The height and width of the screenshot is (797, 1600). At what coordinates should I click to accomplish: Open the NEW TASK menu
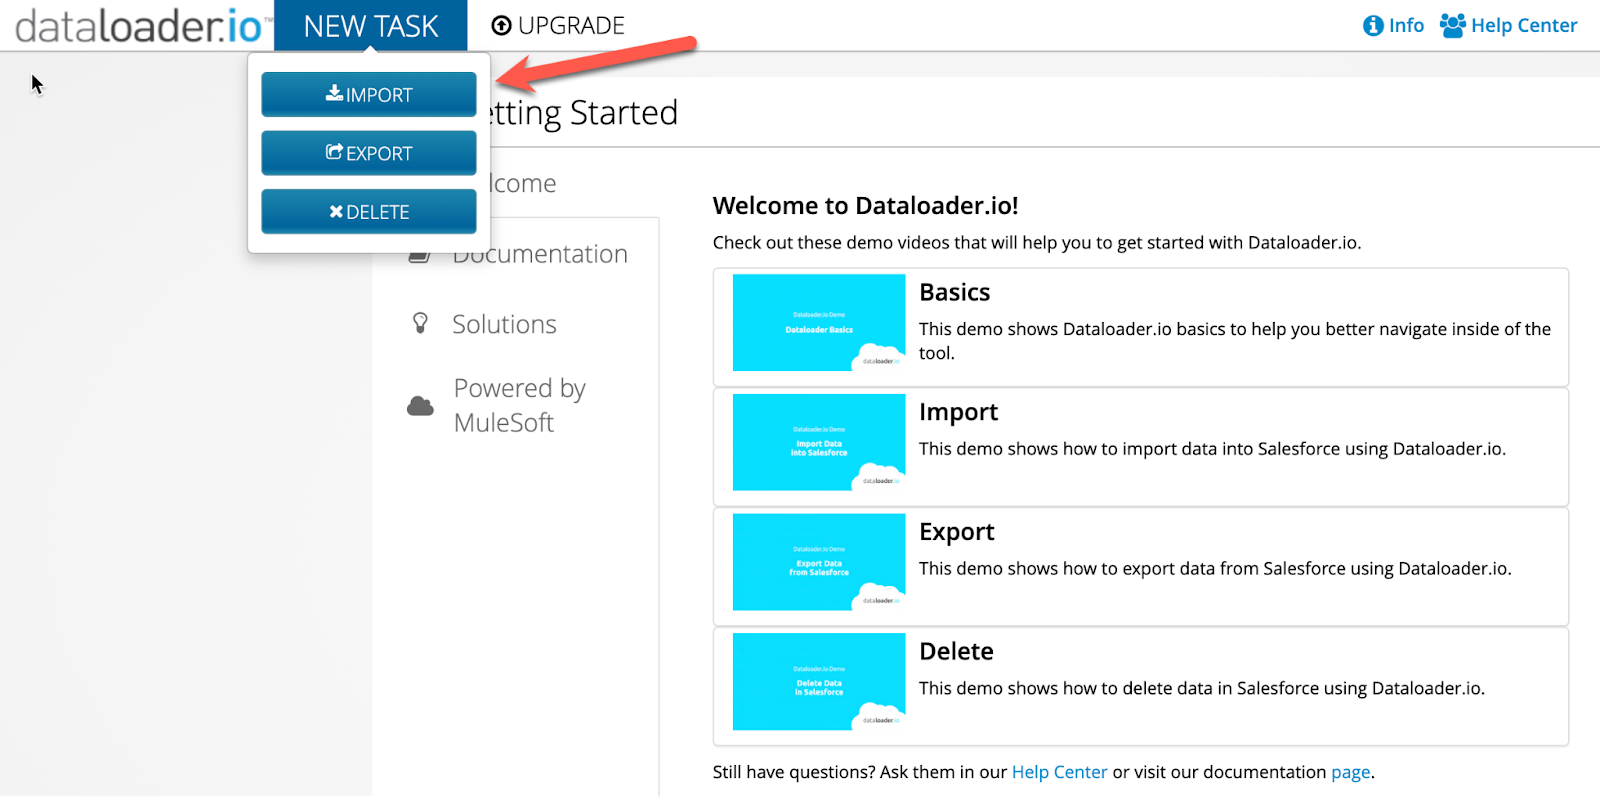tap(370, 25)
